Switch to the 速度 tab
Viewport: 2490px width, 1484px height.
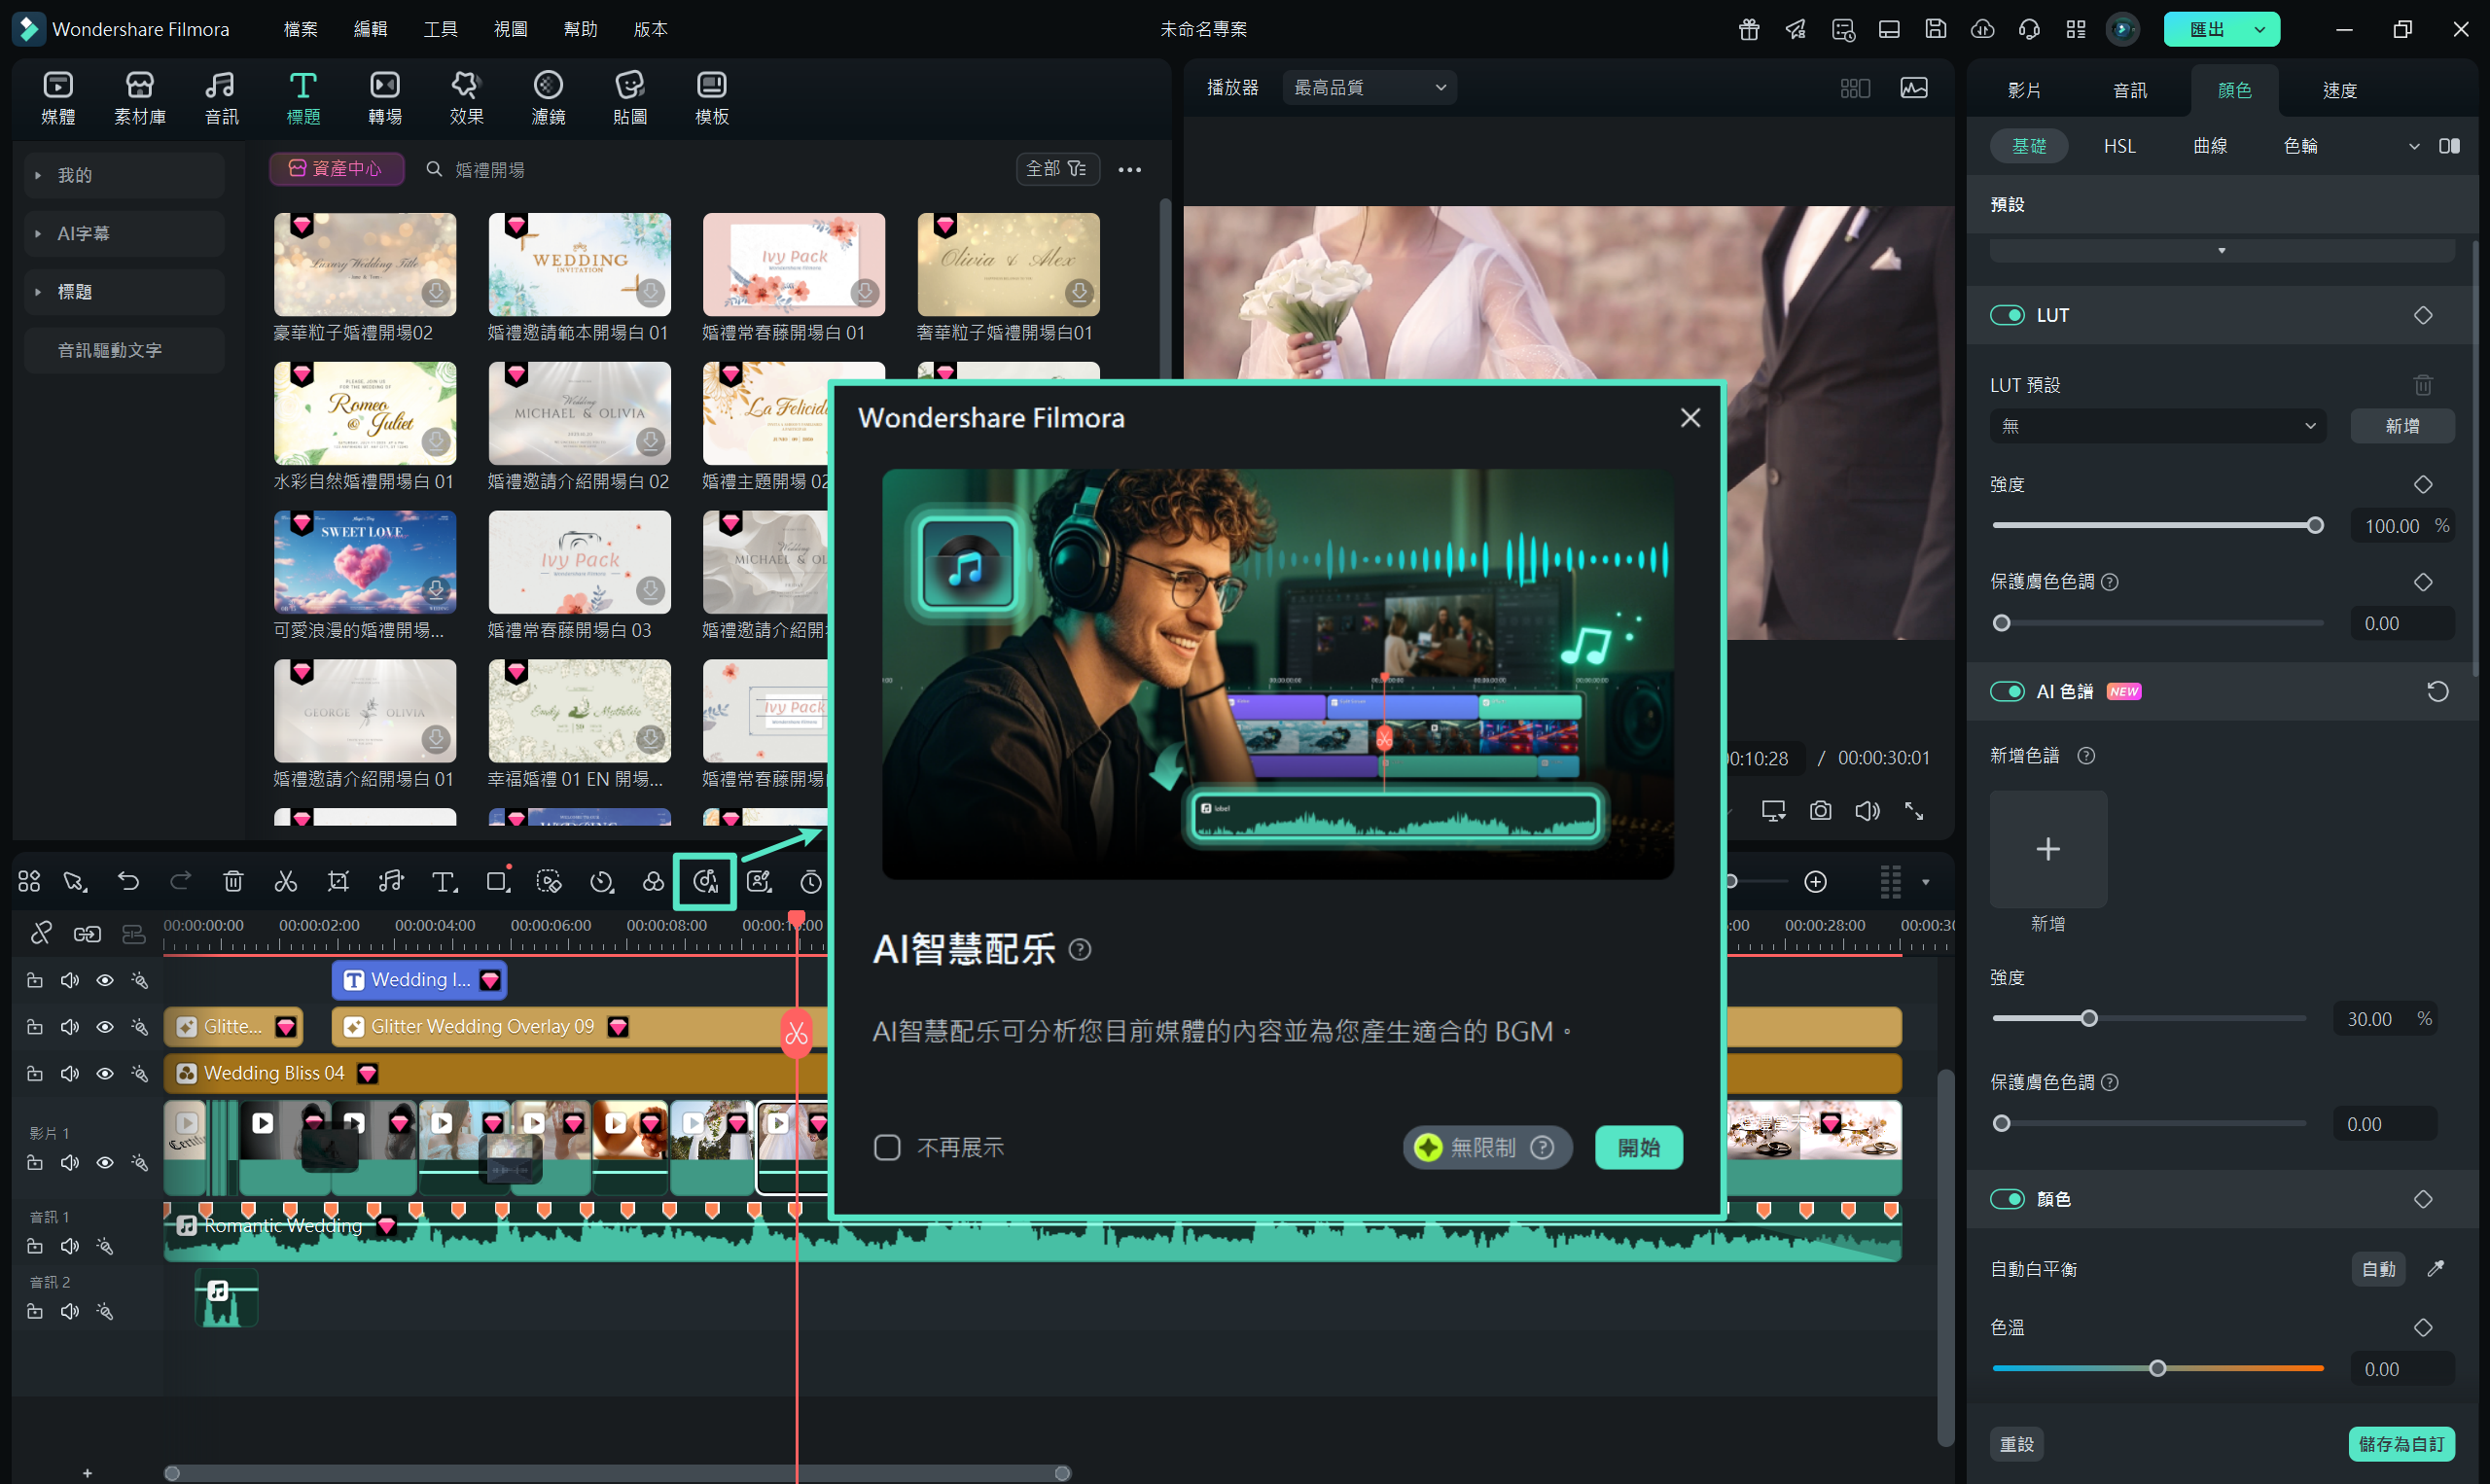pos(2340,90)
